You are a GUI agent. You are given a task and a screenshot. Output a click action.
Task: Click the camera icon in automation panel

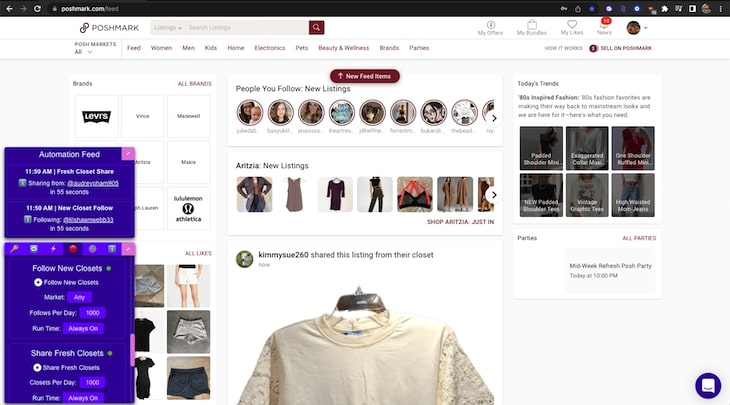click(34, 249)
